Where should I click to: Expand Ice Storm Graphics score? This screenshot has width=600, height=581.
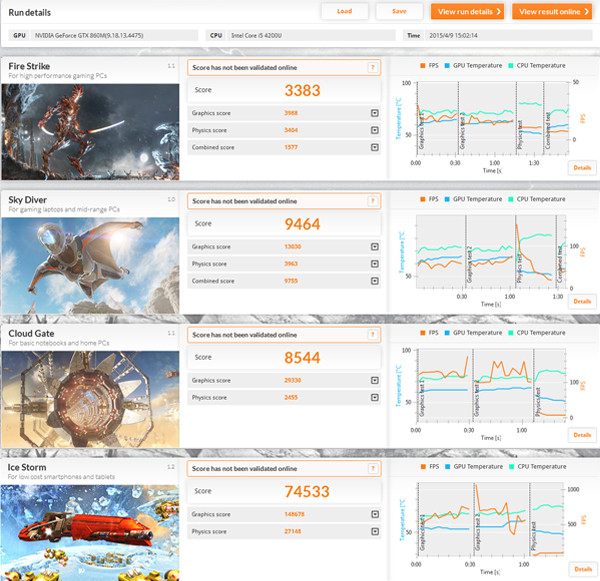[x=375, y=514]
